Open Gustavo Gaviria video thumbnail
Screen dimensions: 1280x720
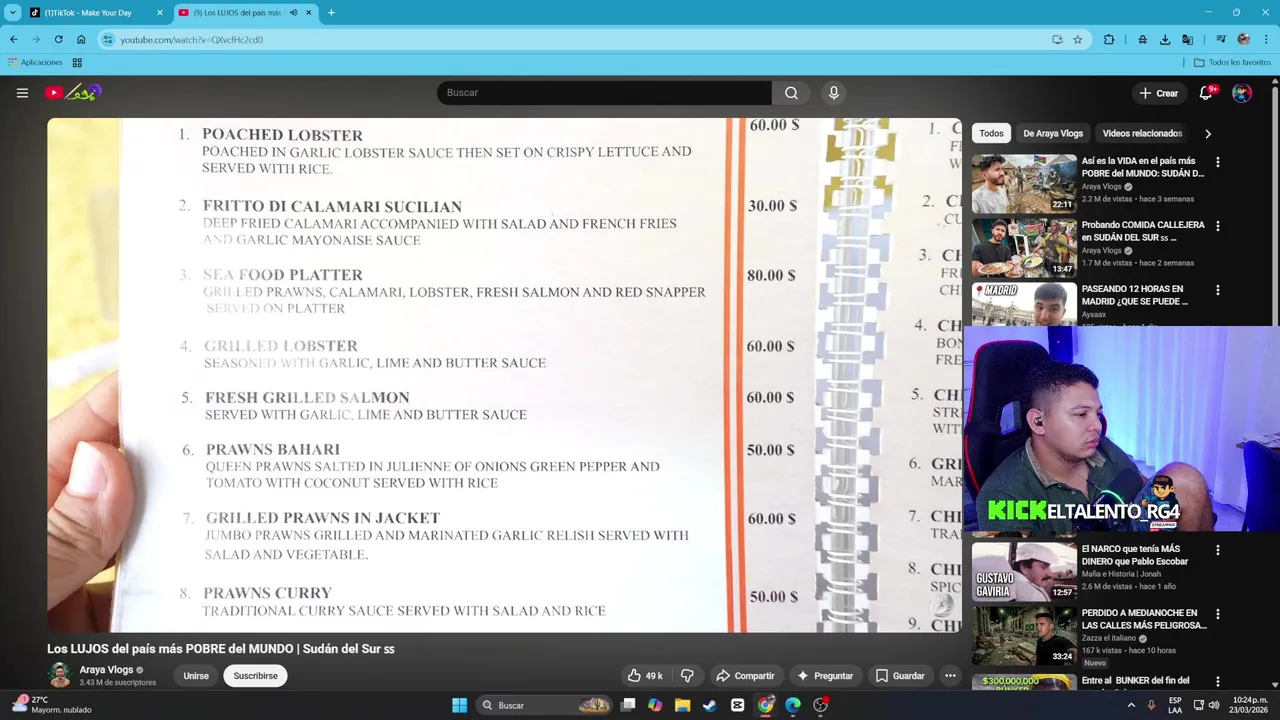[x=1024, y=571]
